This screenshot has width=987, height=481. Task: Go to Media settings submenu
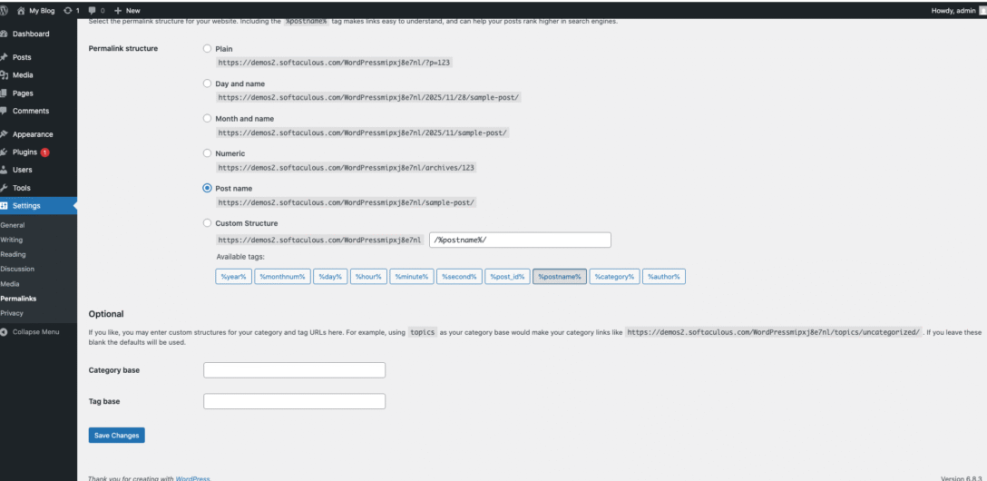(x=9, y=284)
